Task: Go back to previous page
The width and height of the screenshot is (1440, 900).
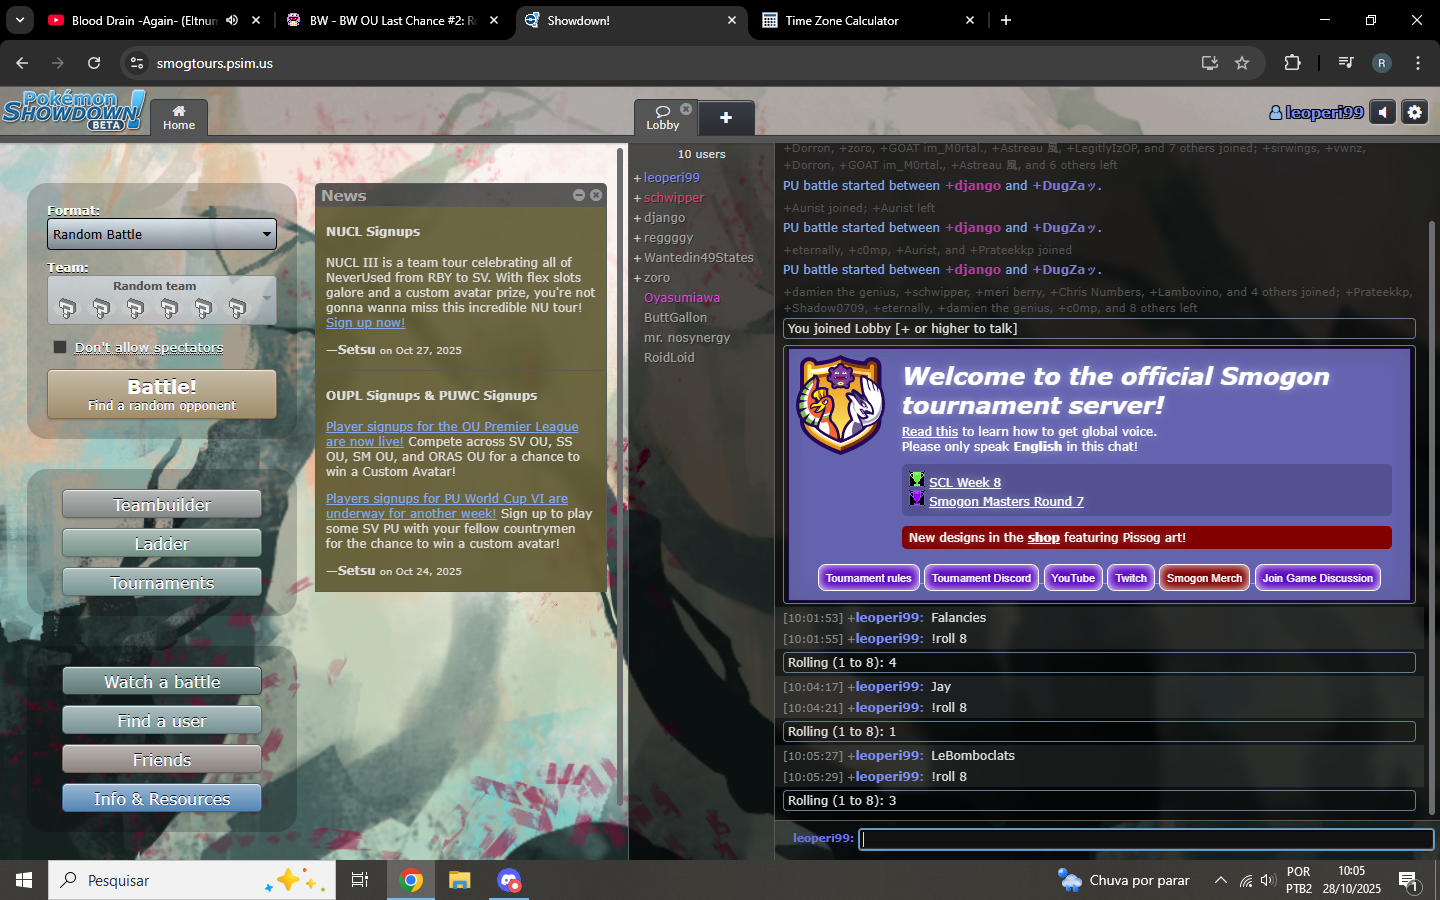Action: 22,63
